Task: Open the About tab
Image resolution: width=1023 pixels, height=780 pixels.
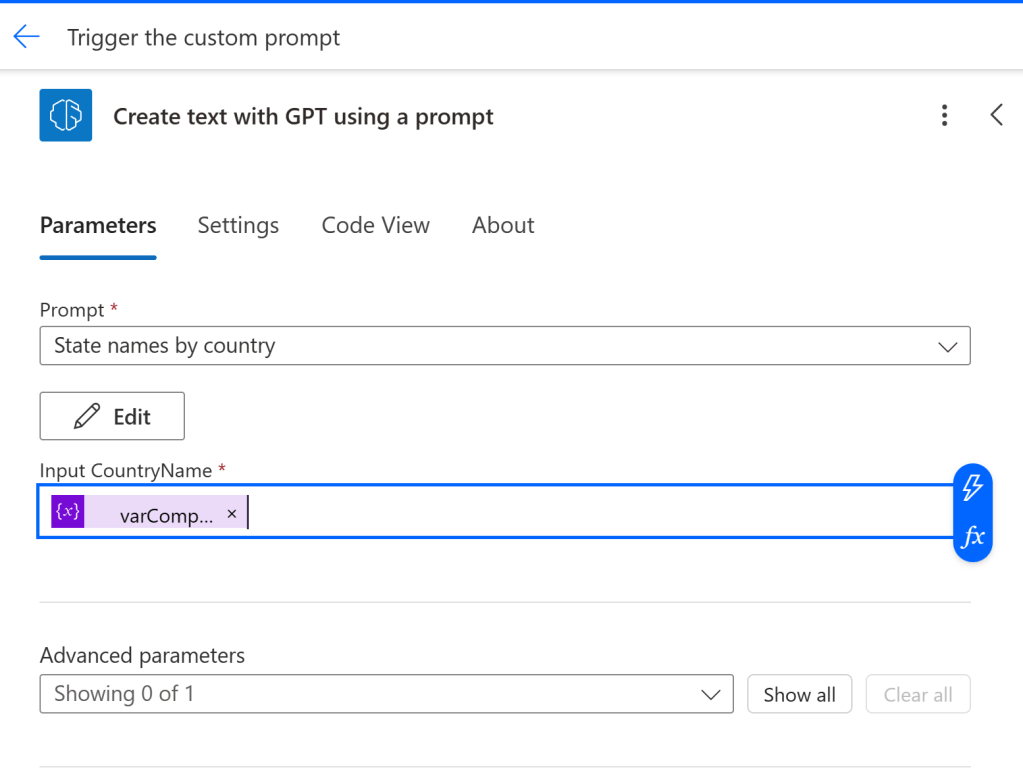Action: click(x=503, y=226)
